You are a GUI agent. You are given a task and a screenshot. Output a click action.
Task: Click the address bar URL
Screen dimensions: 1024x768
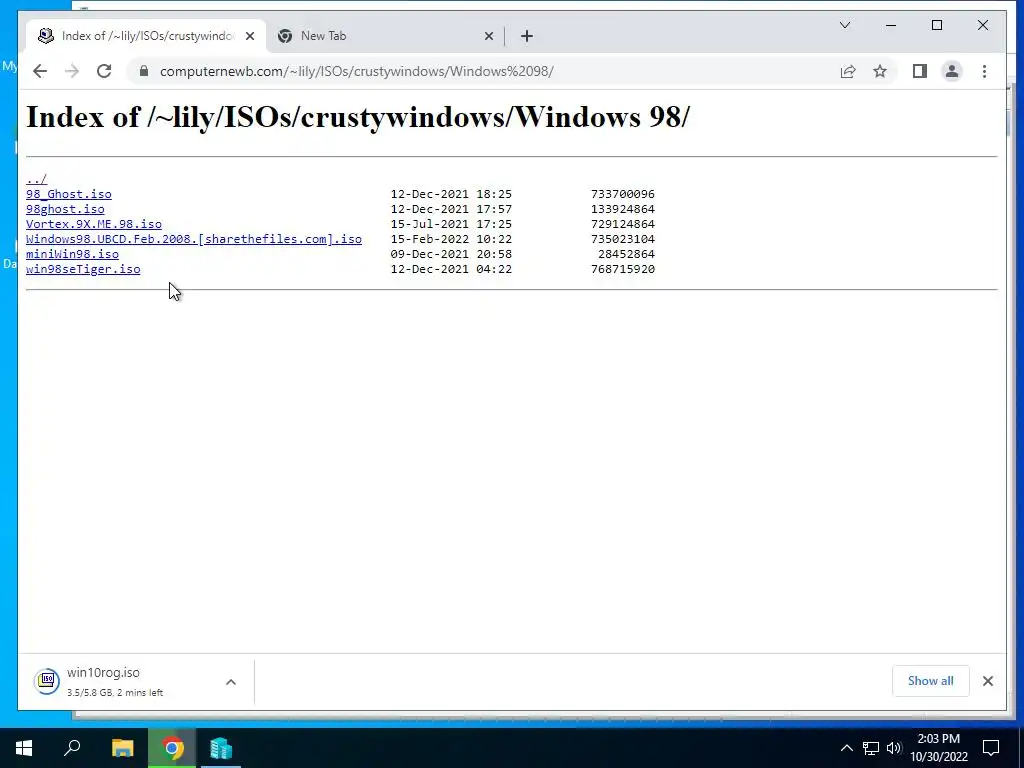pos(357,71)
